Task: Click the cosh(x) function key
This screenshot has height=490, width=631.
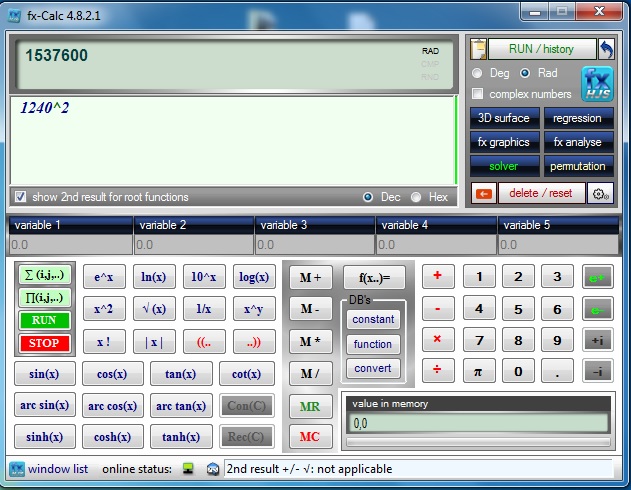Action: [x=113, y=436]
